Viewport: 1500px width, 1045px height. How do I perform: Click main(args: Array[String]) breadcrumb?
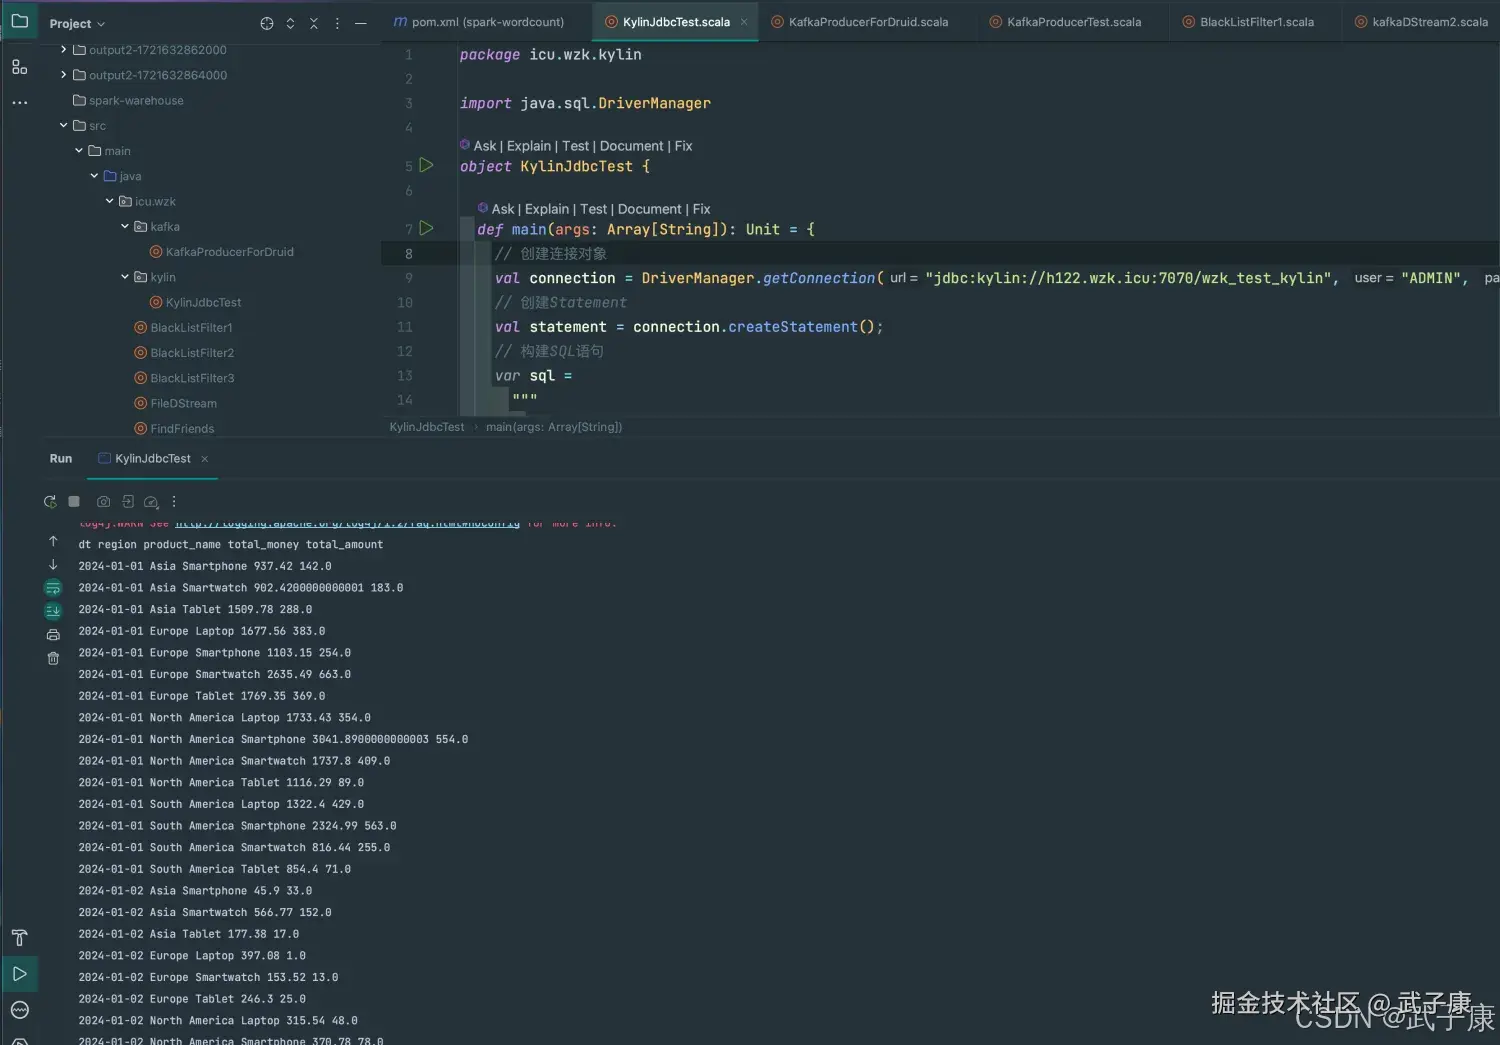[554, 427]
